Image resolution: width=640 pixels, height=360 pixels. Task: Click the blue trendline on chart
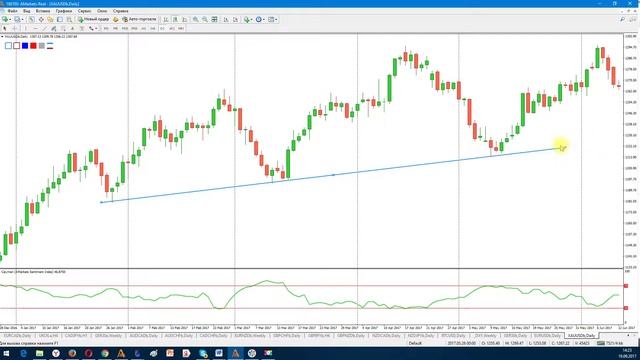click(333, 175)
